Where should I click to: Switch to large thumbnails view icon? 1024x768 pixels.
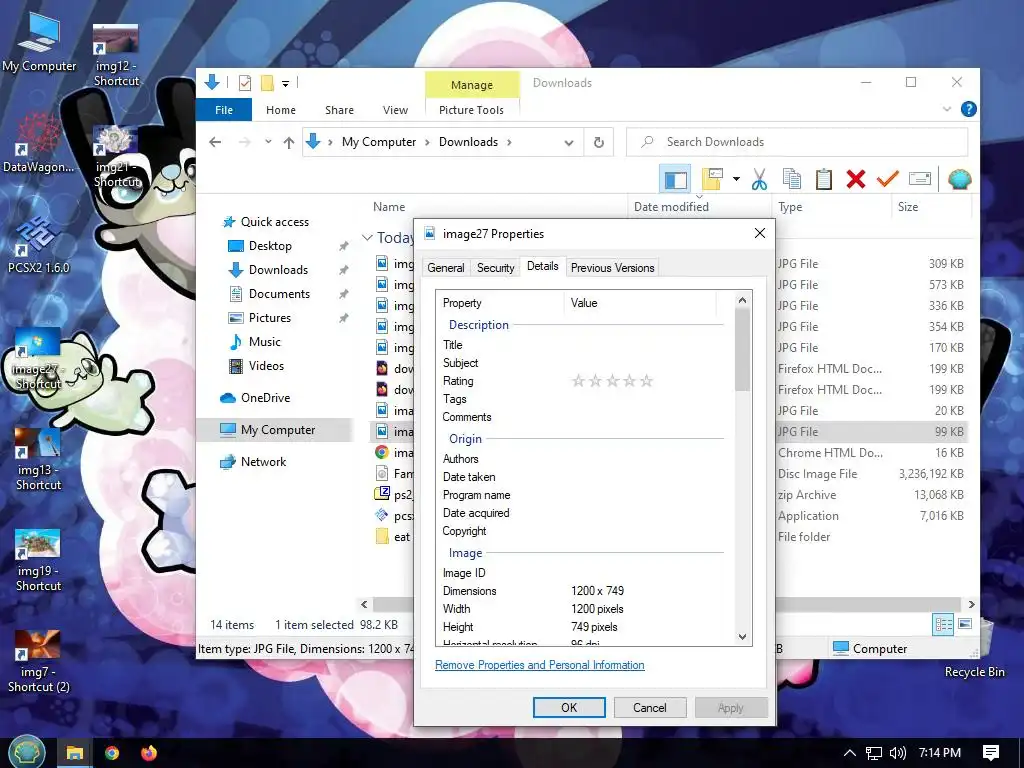click(965, 624)
